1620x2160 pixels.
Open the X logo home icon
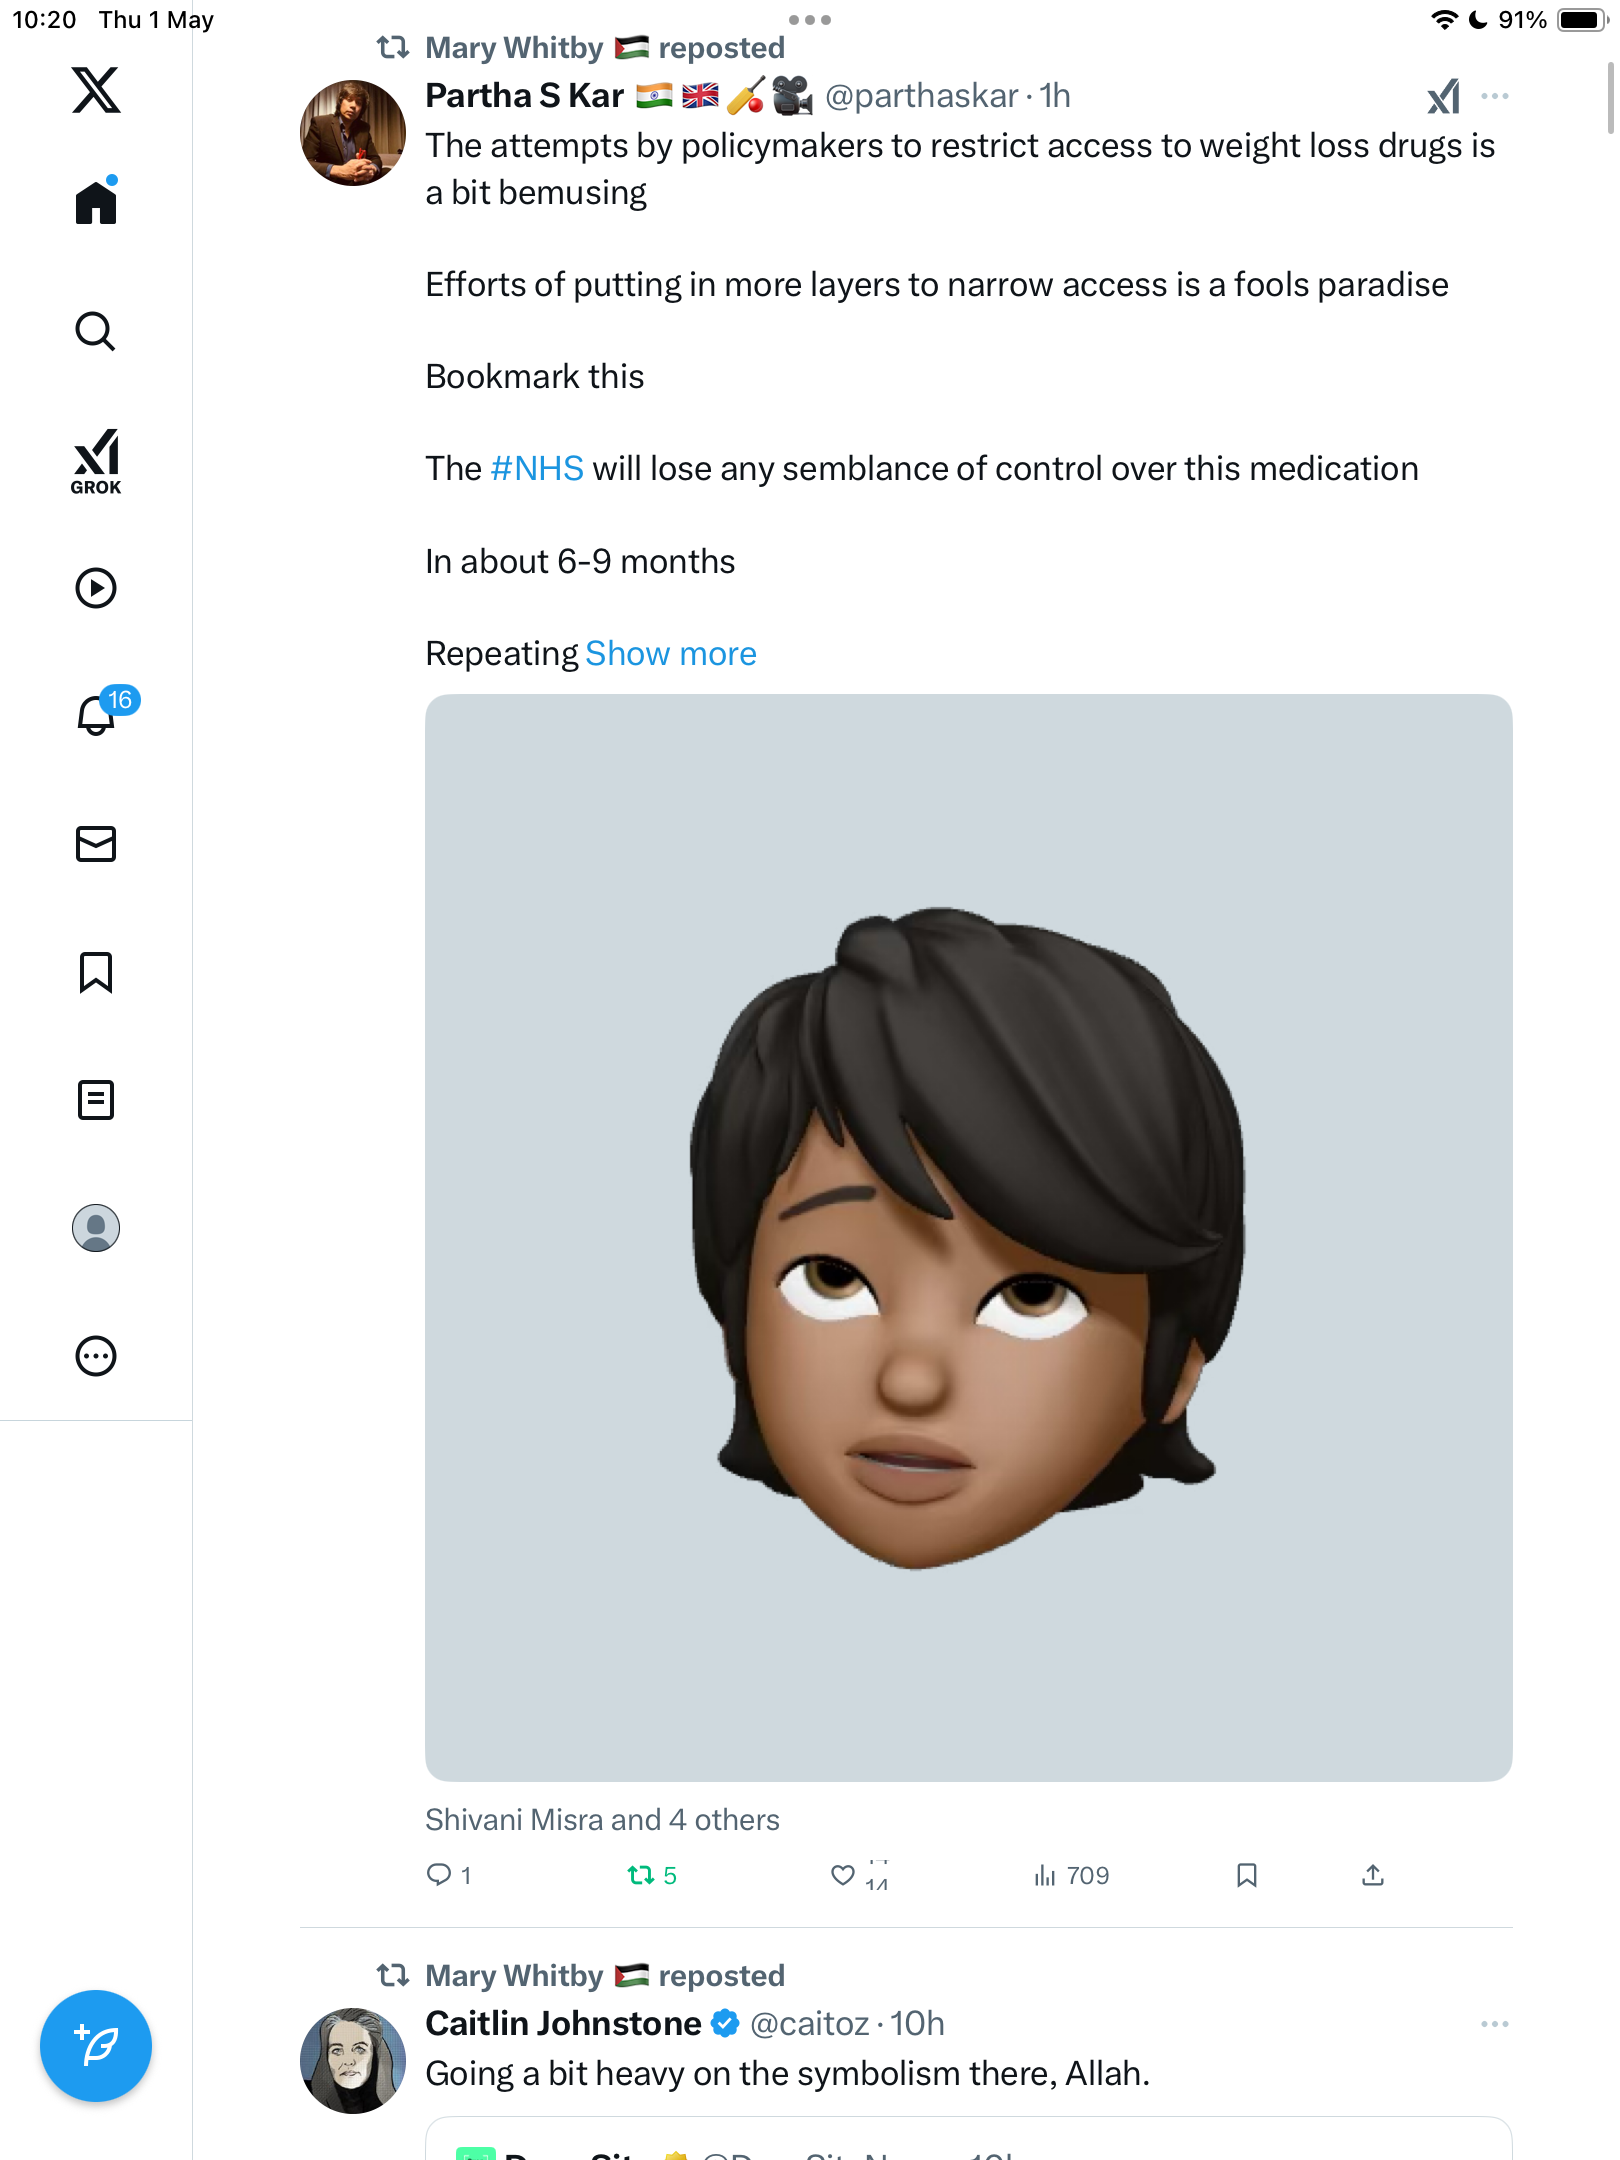point(96,90)
